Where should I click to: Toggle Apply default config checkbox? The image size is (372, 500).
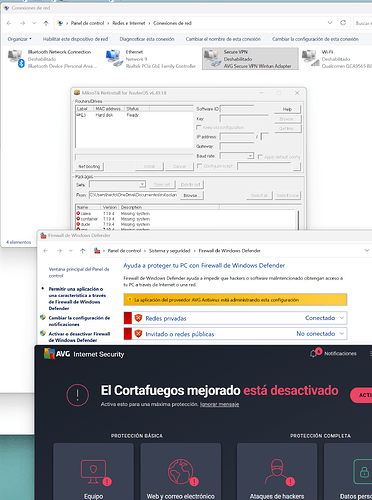[260, 157]
